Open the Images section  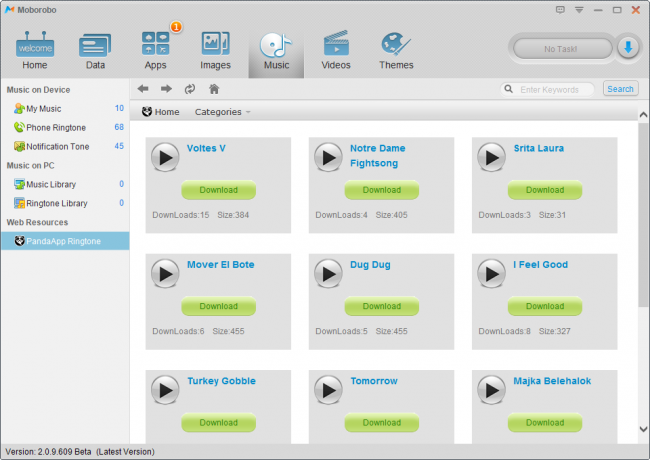click(x=215, y=51)
